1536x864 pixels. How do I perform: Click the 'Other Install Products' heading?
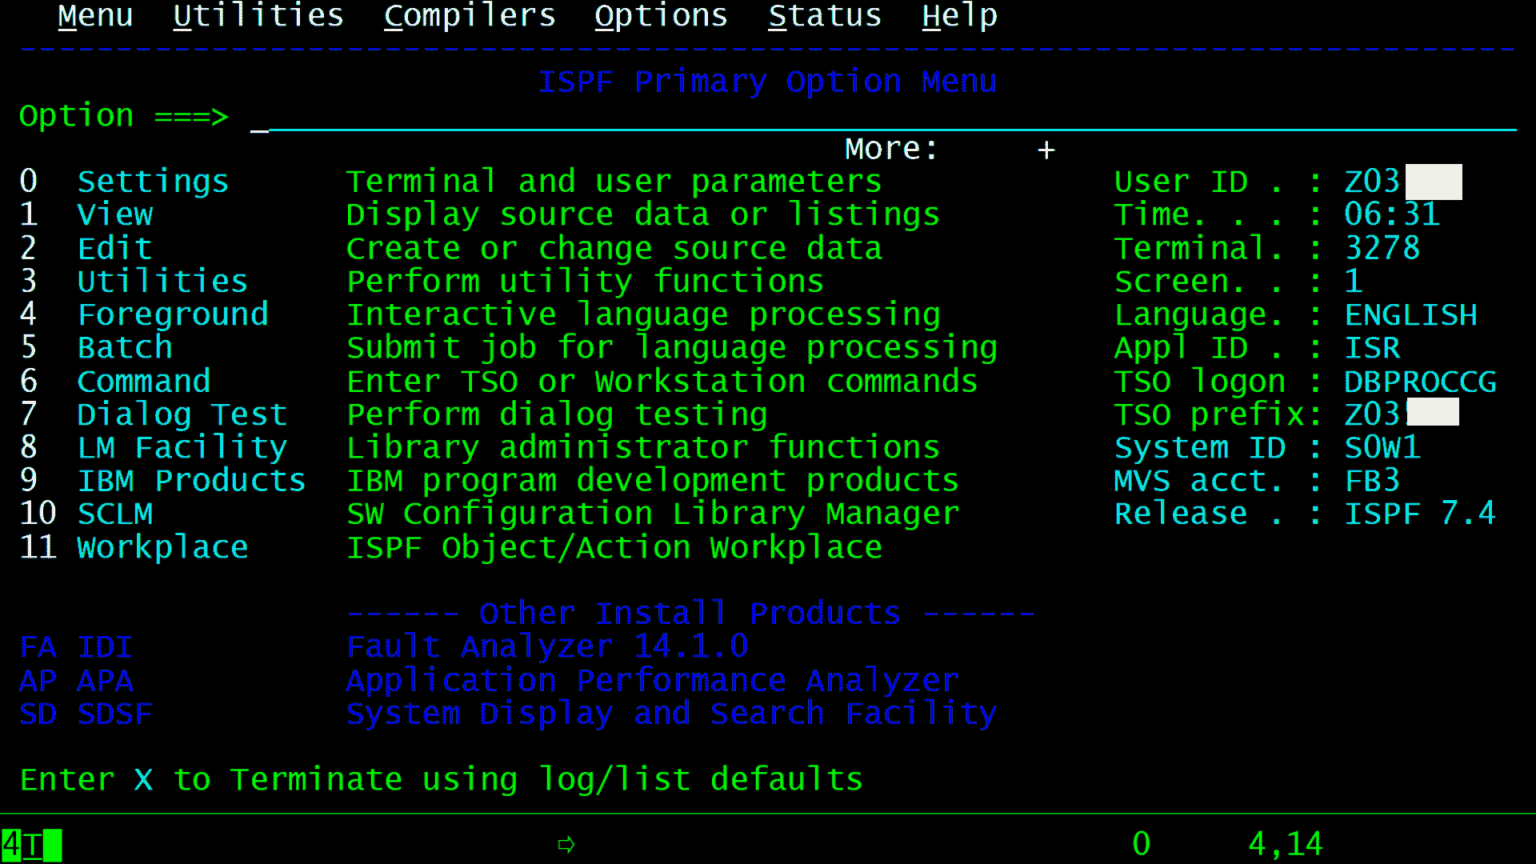tap(690, 613)
